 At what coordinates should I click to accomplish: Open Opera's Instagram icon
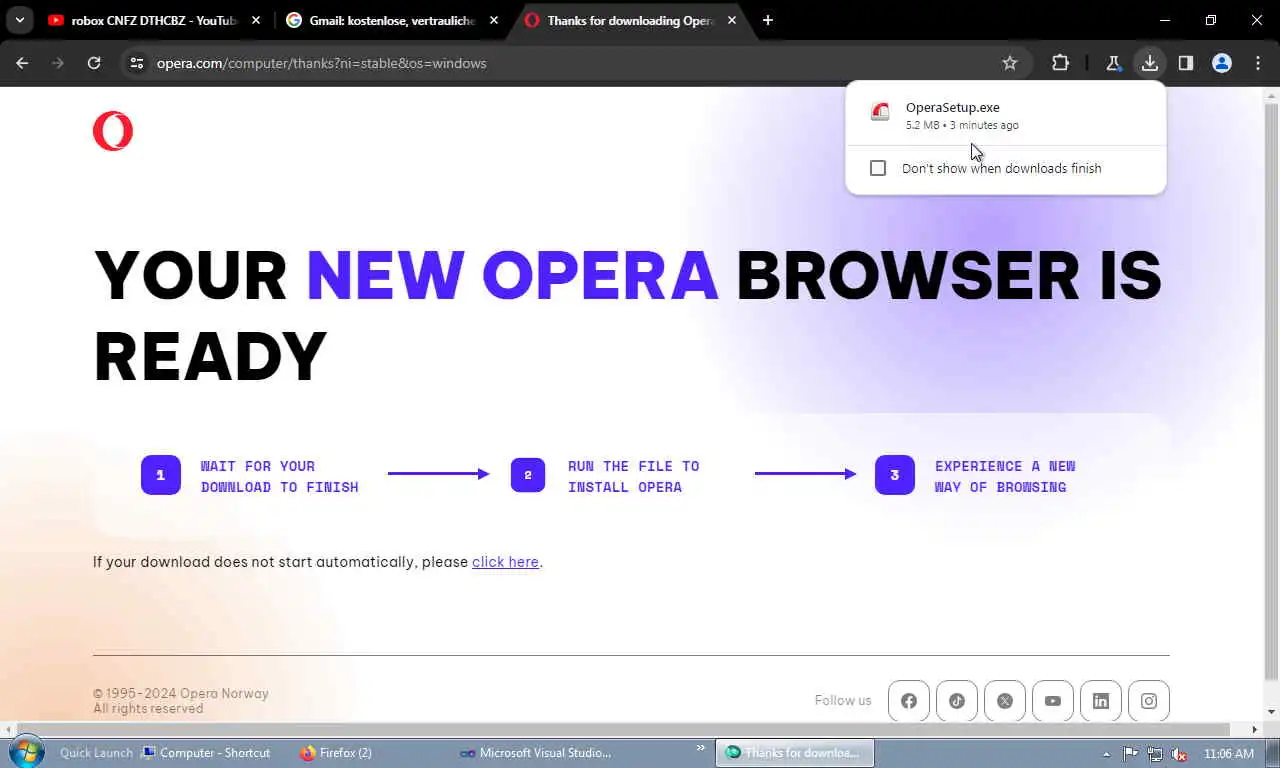(x=1149, y=701)
